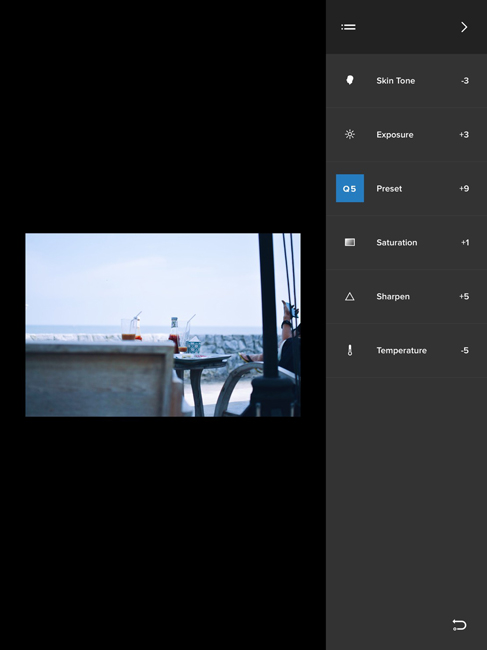This screenshot has height=650, width=487.
Task: Adjust the Sharpen +5 value
Action: (464, 296)
